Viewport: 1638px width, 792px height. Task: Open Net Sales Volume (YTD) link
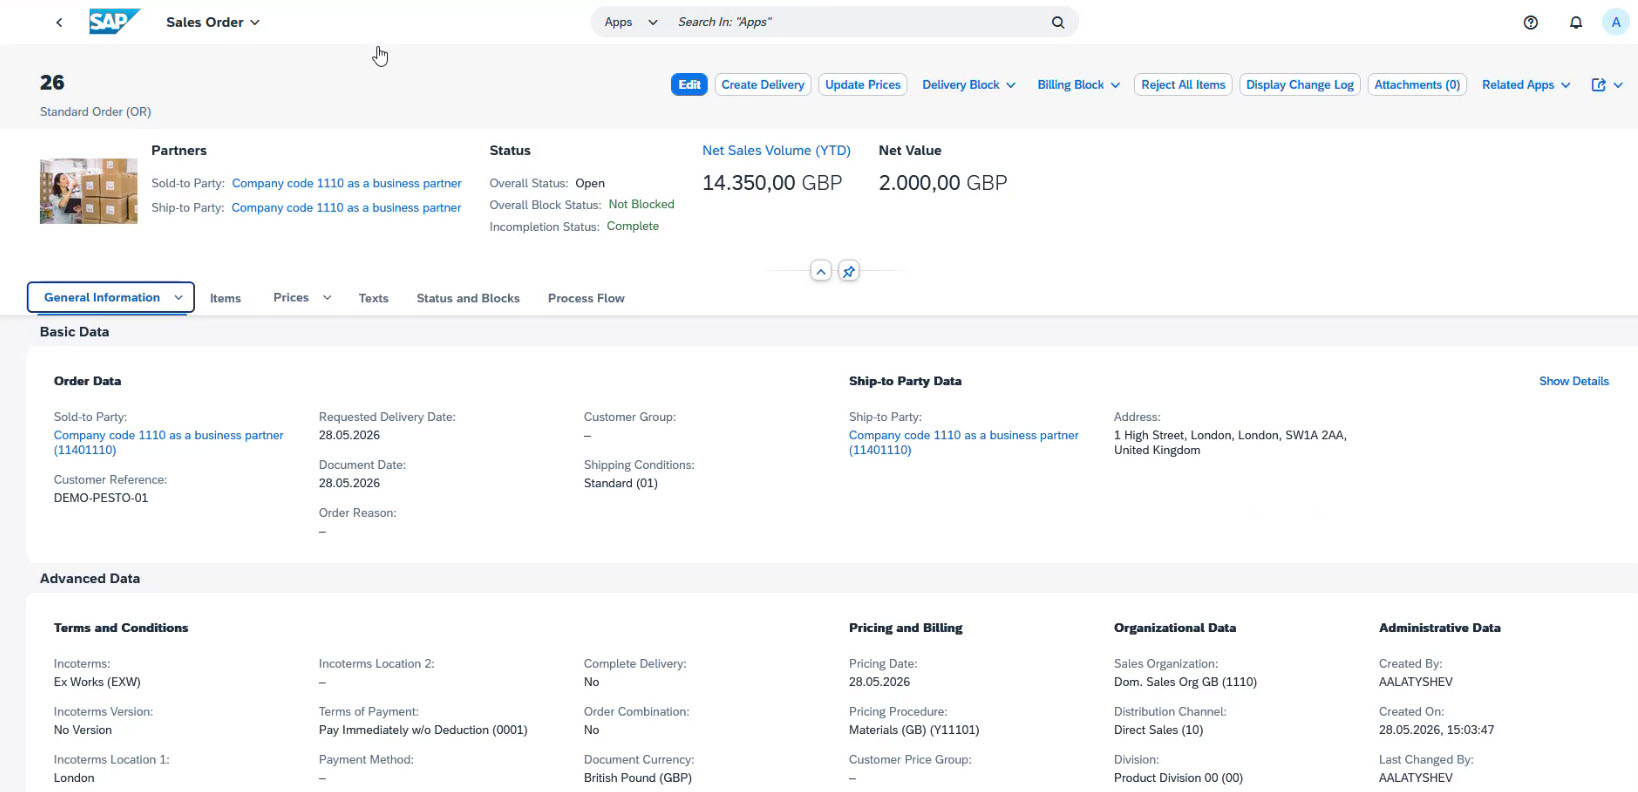776,150
